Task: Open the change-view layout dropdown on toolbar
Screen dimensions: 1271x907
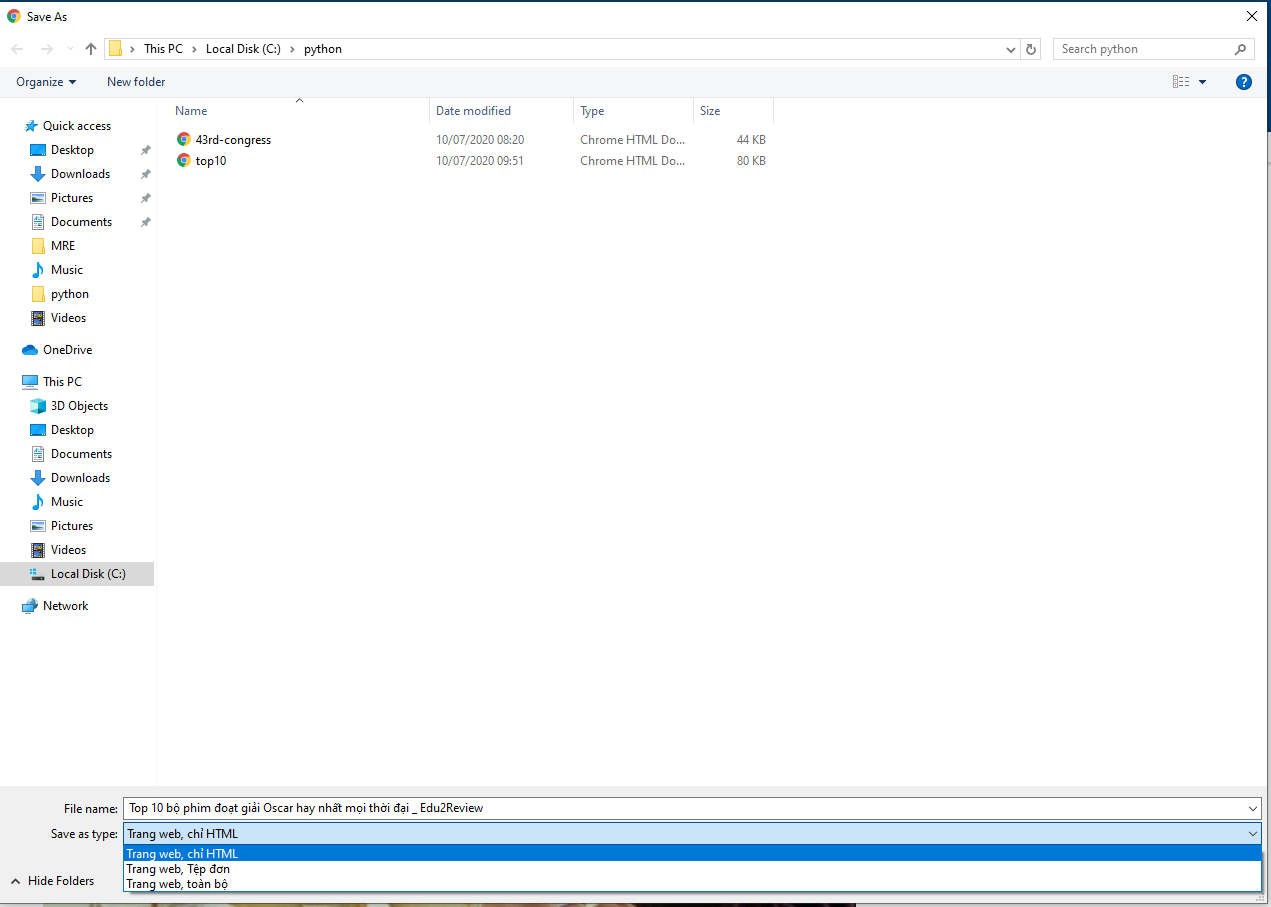Action: point(1203,82)
